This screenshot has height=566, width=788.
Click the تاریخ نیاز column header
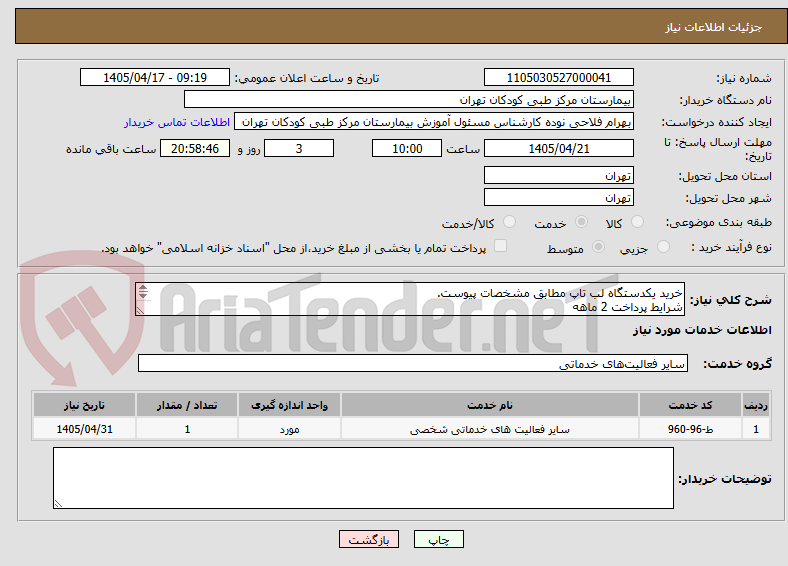(84, 405)
